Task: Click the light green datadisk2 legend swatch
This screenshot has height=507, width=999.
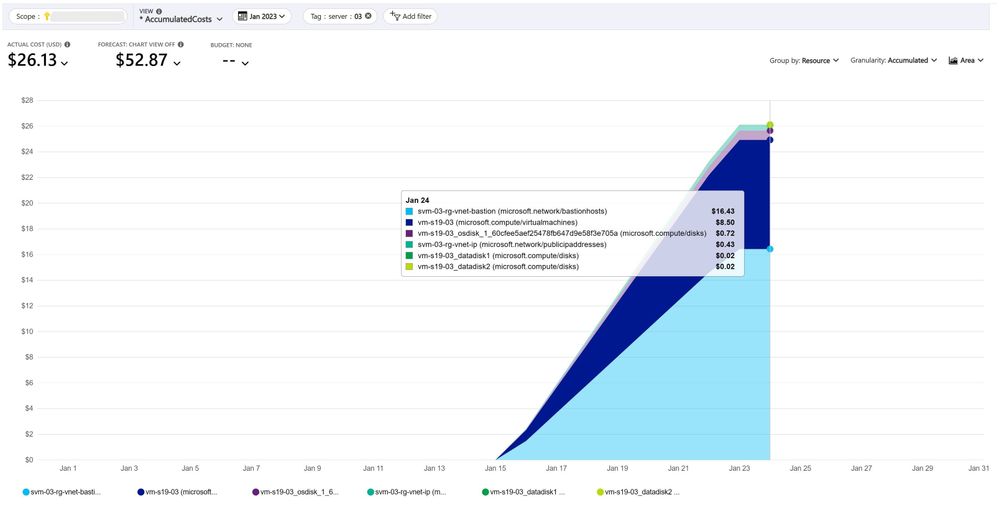Action: click(600, 492)
